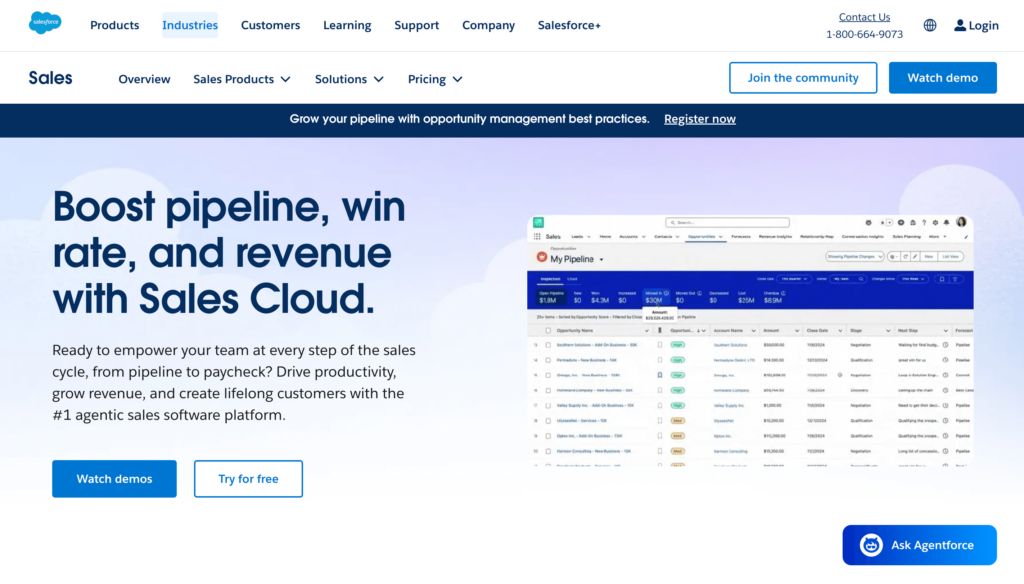
Task: Click clock icon on Harmon Consulting row
Action: [x=945, y=451]
